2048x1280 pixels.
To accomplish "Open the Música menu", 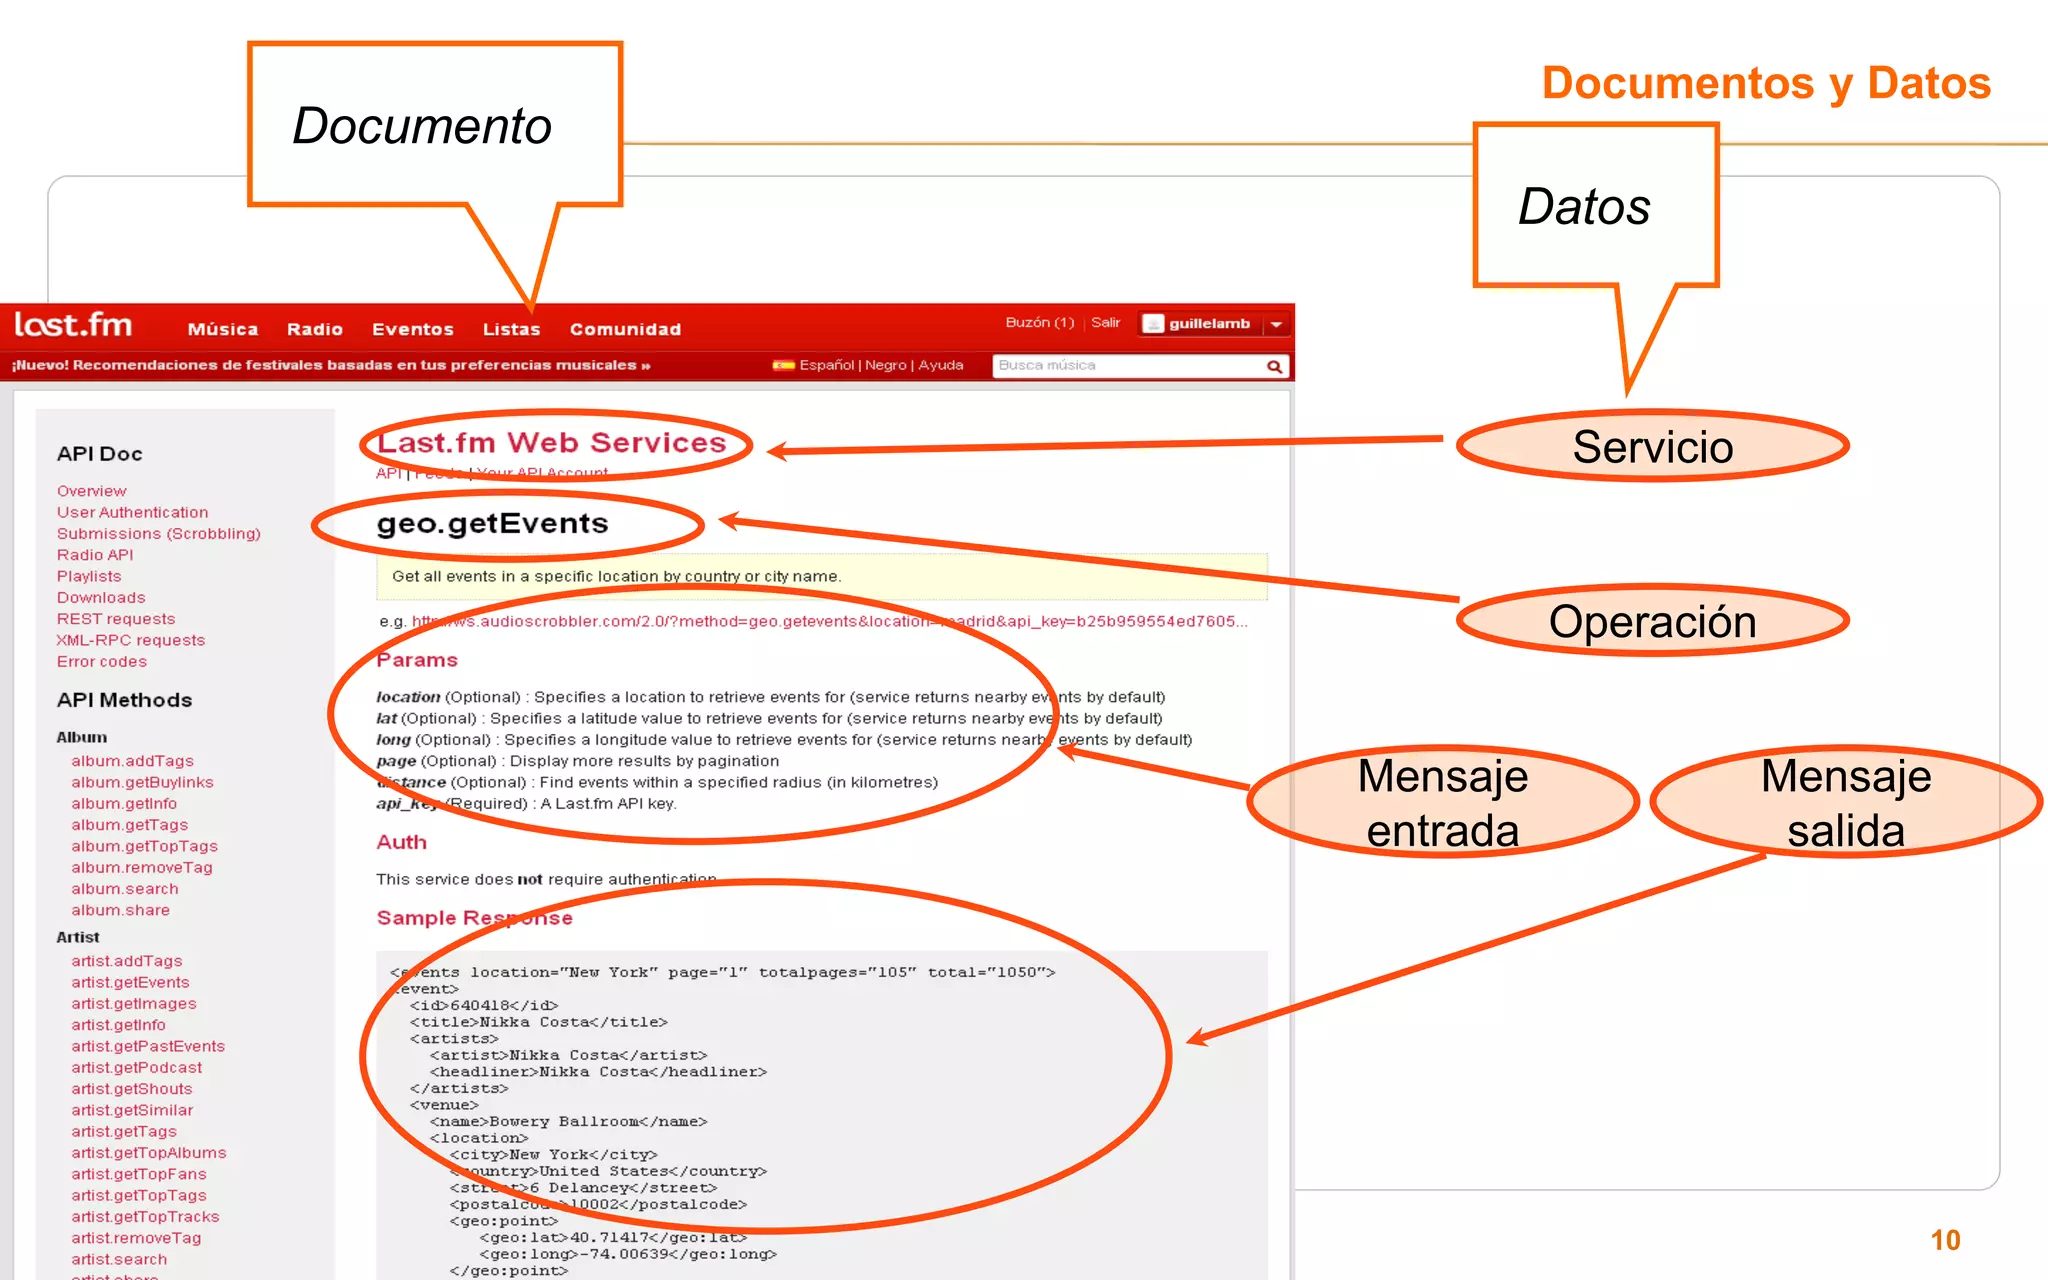I will pyautogui.click(x=223, y=329).
